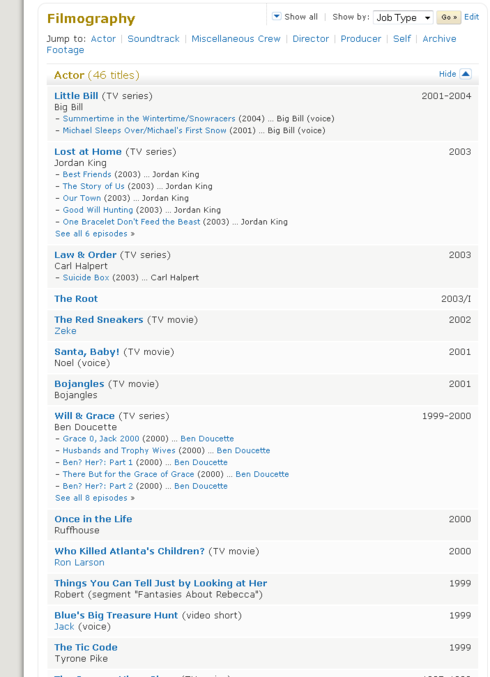
Task: Select the Zeke character link
Action: point(65,331)
